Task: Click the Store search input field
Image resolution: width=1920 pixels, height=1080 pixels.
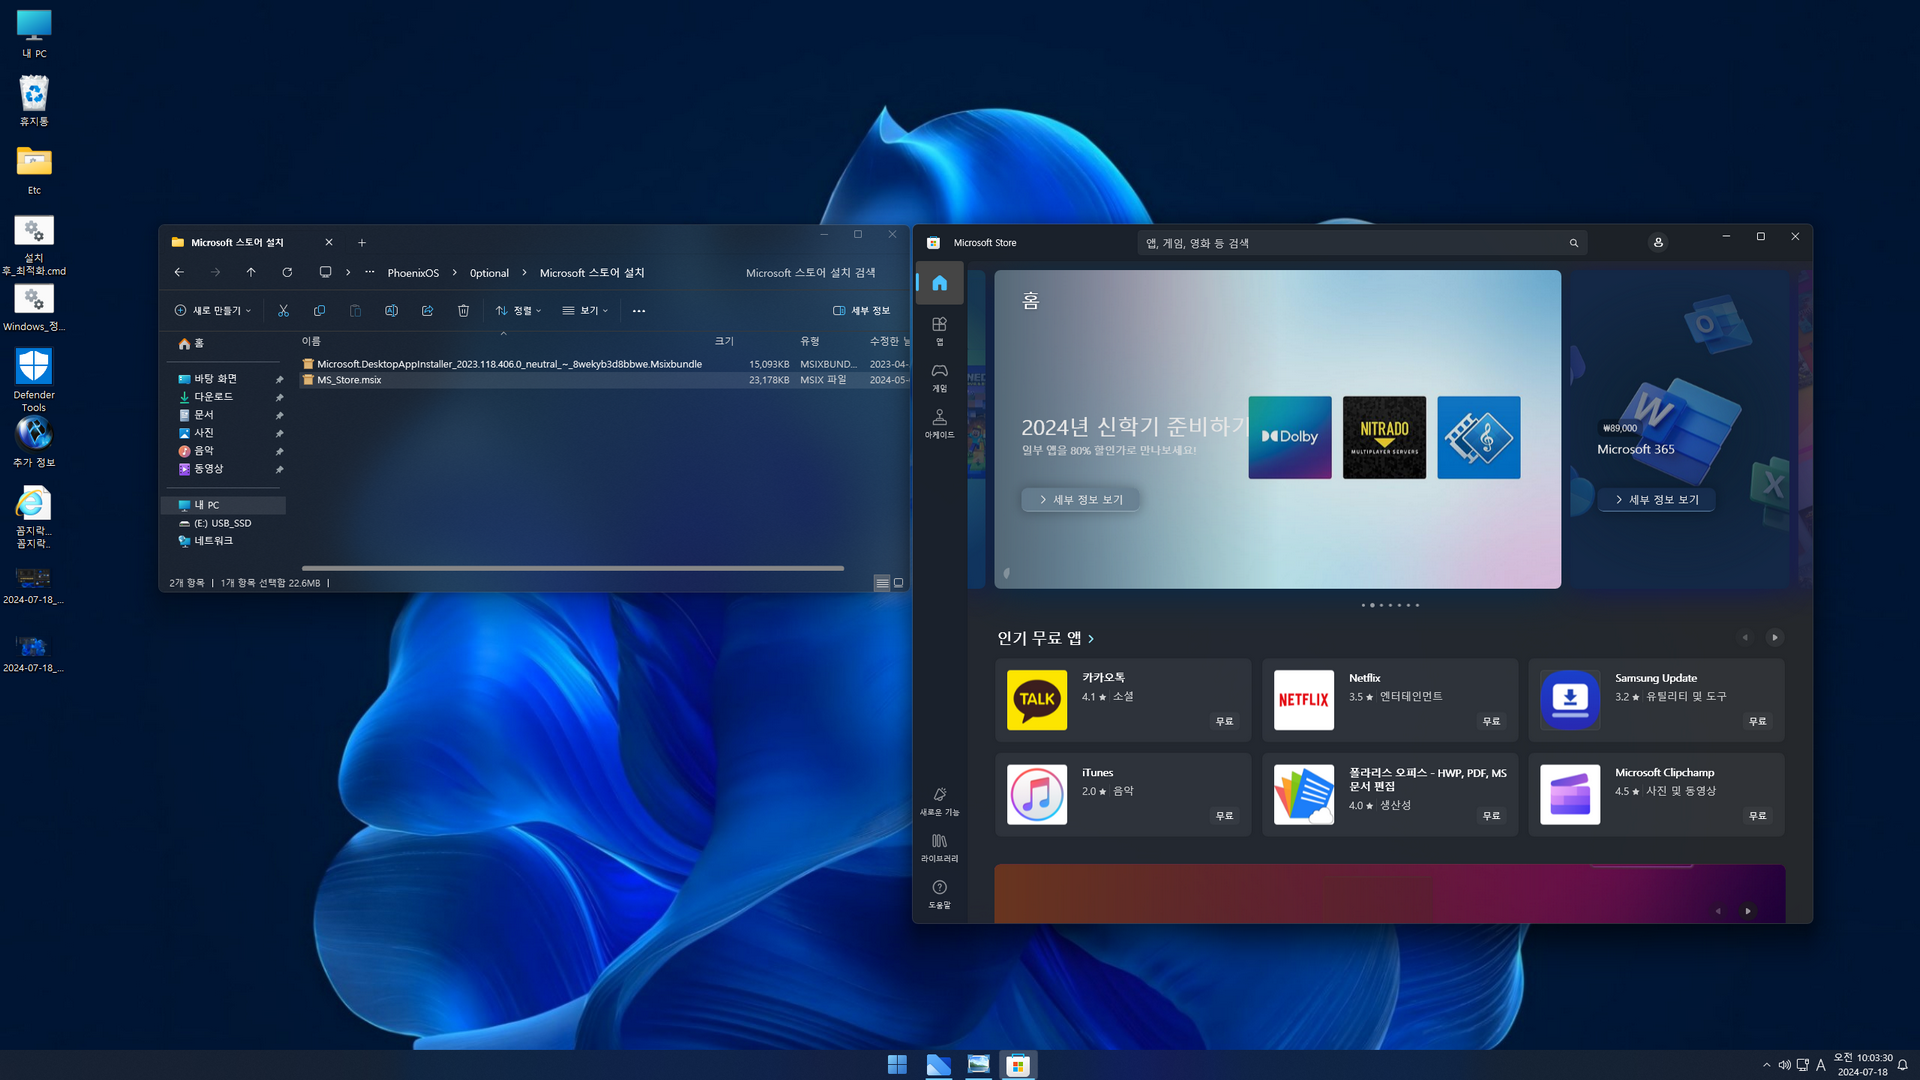Action: (x=1350, y=243)
